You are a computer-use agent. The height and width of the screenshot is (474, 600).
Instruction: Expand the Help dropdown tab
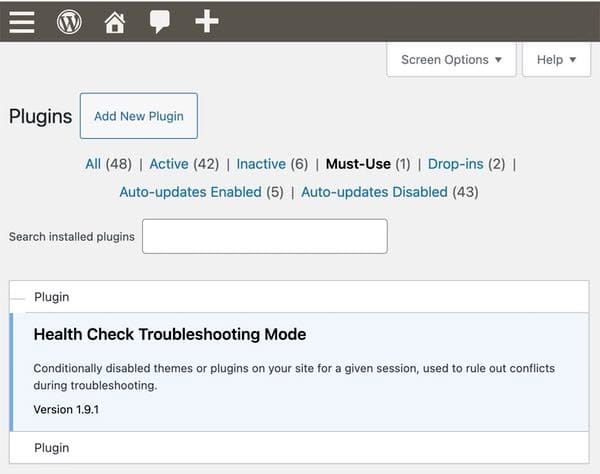click(556, 60)
